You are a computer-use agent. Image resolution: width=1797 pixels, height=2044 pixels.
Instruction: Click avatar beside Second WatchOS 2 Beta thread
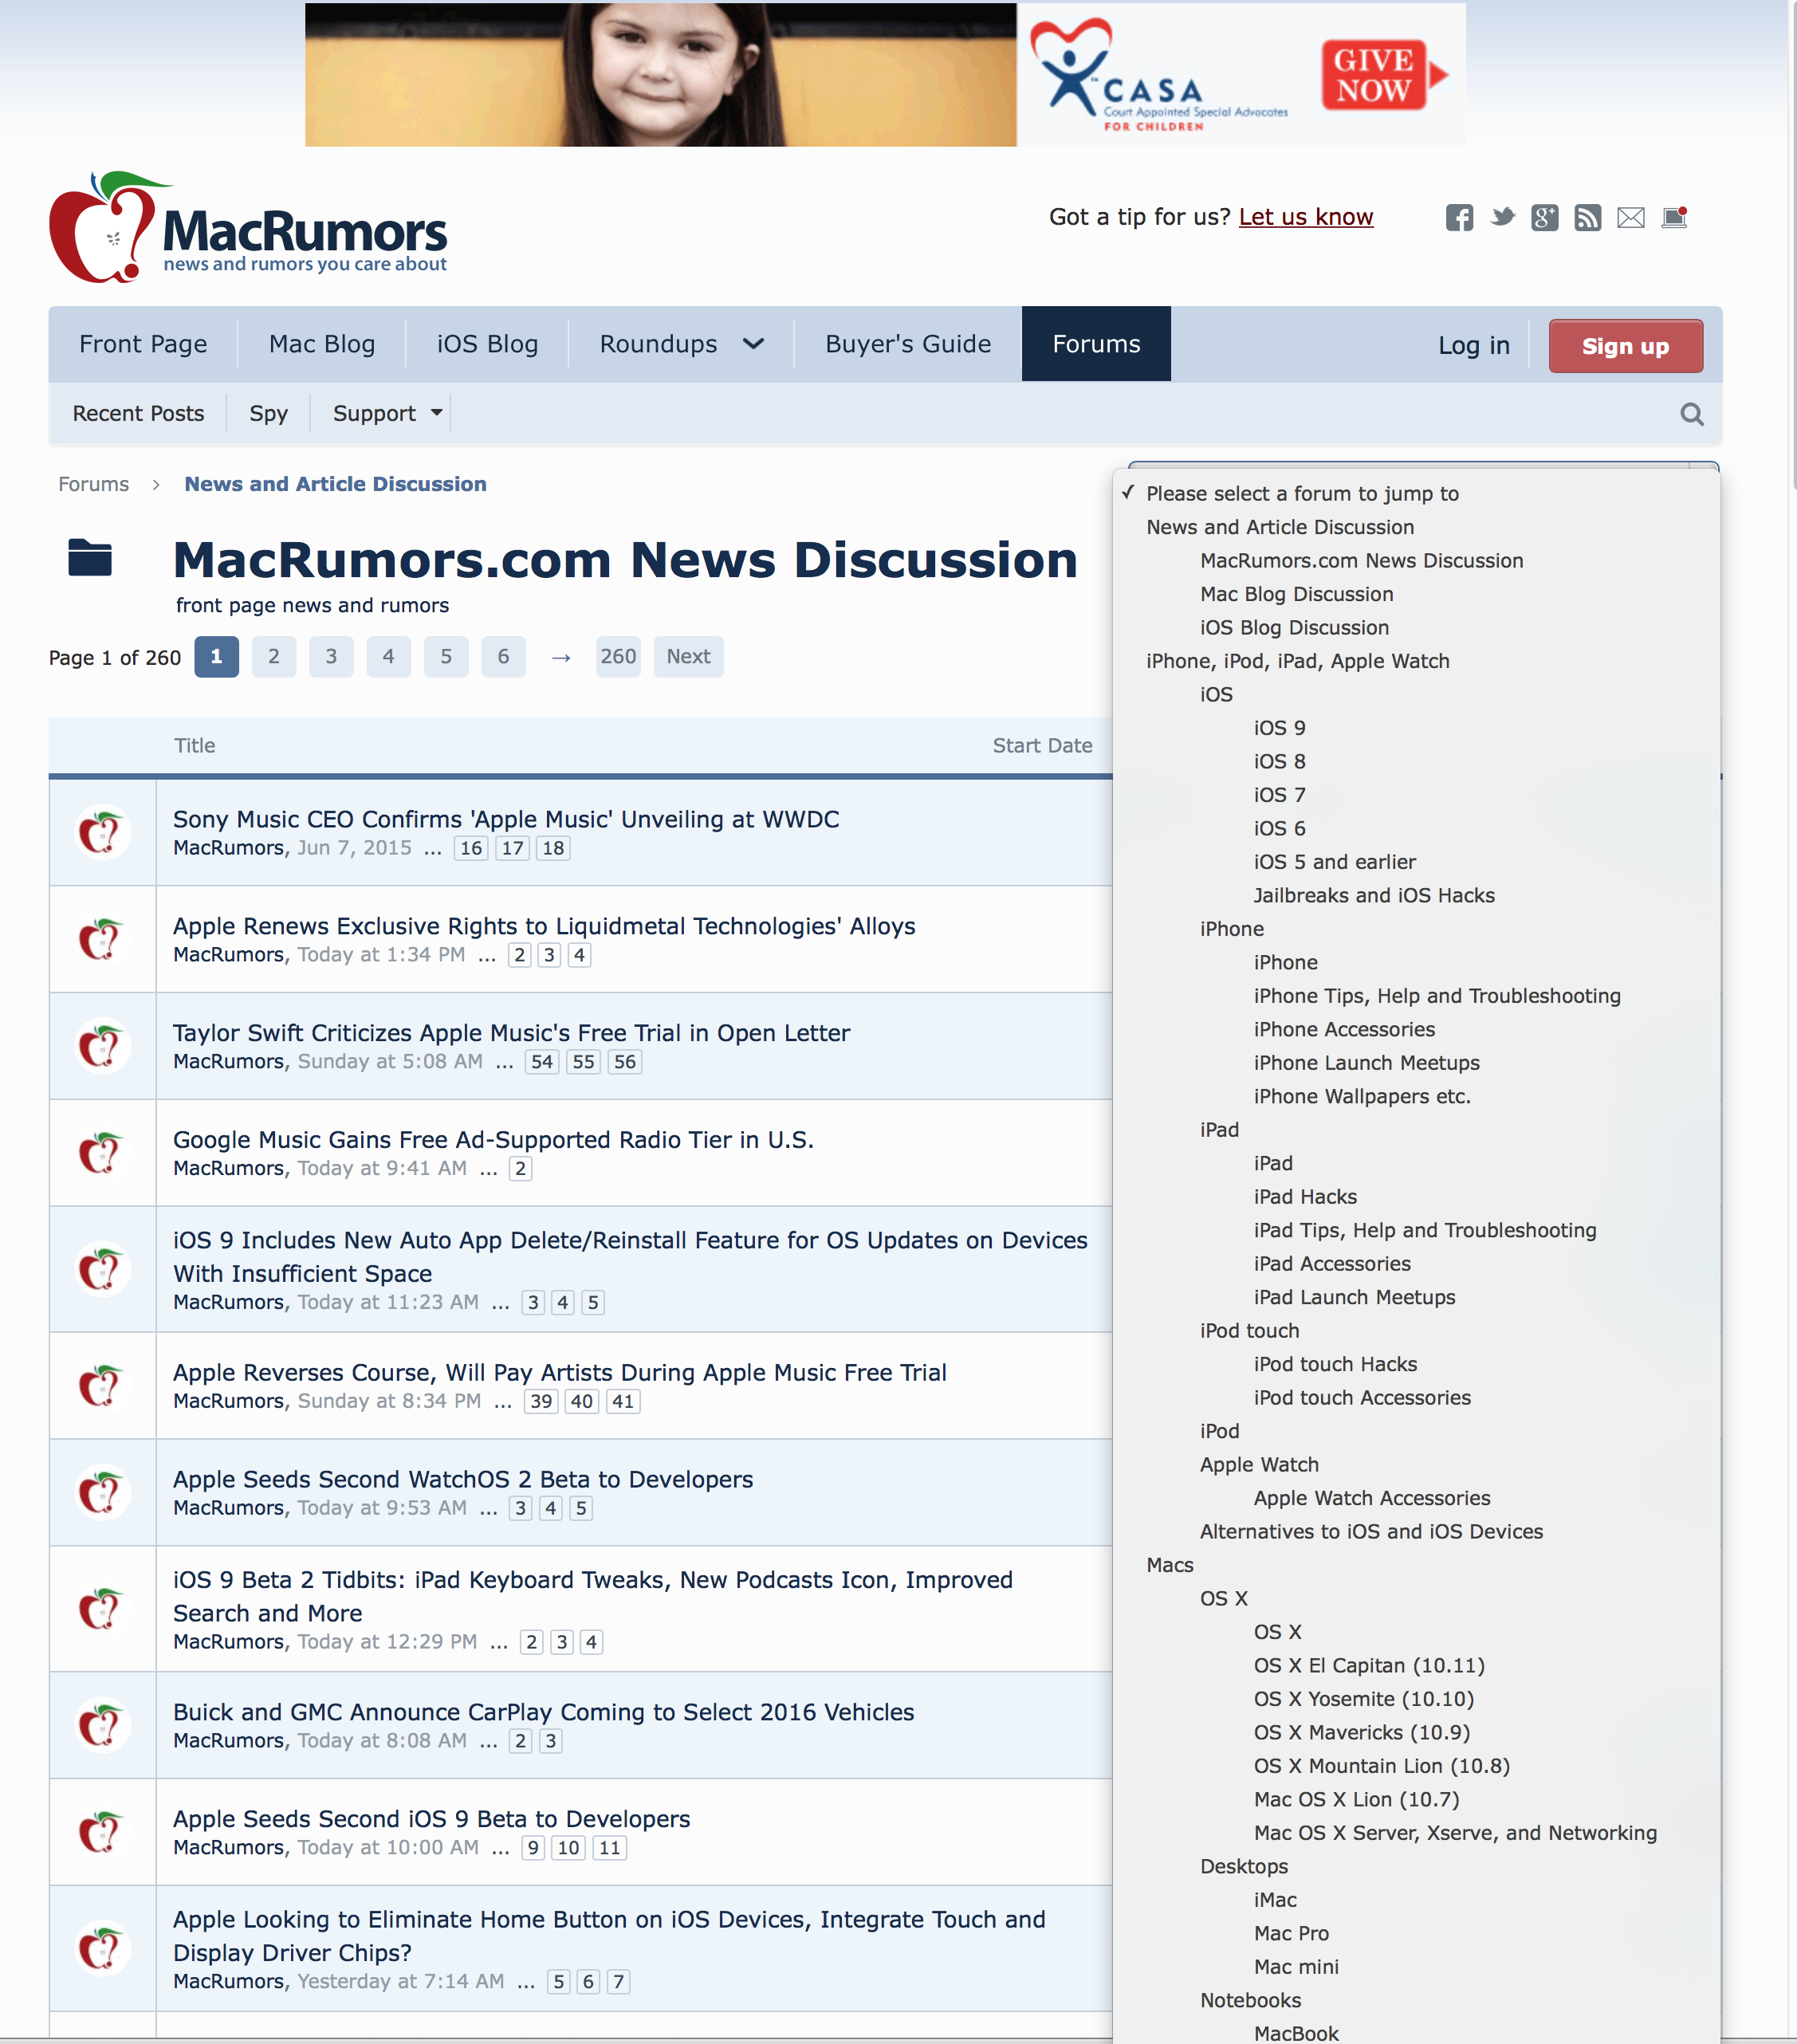[103, 1492]
